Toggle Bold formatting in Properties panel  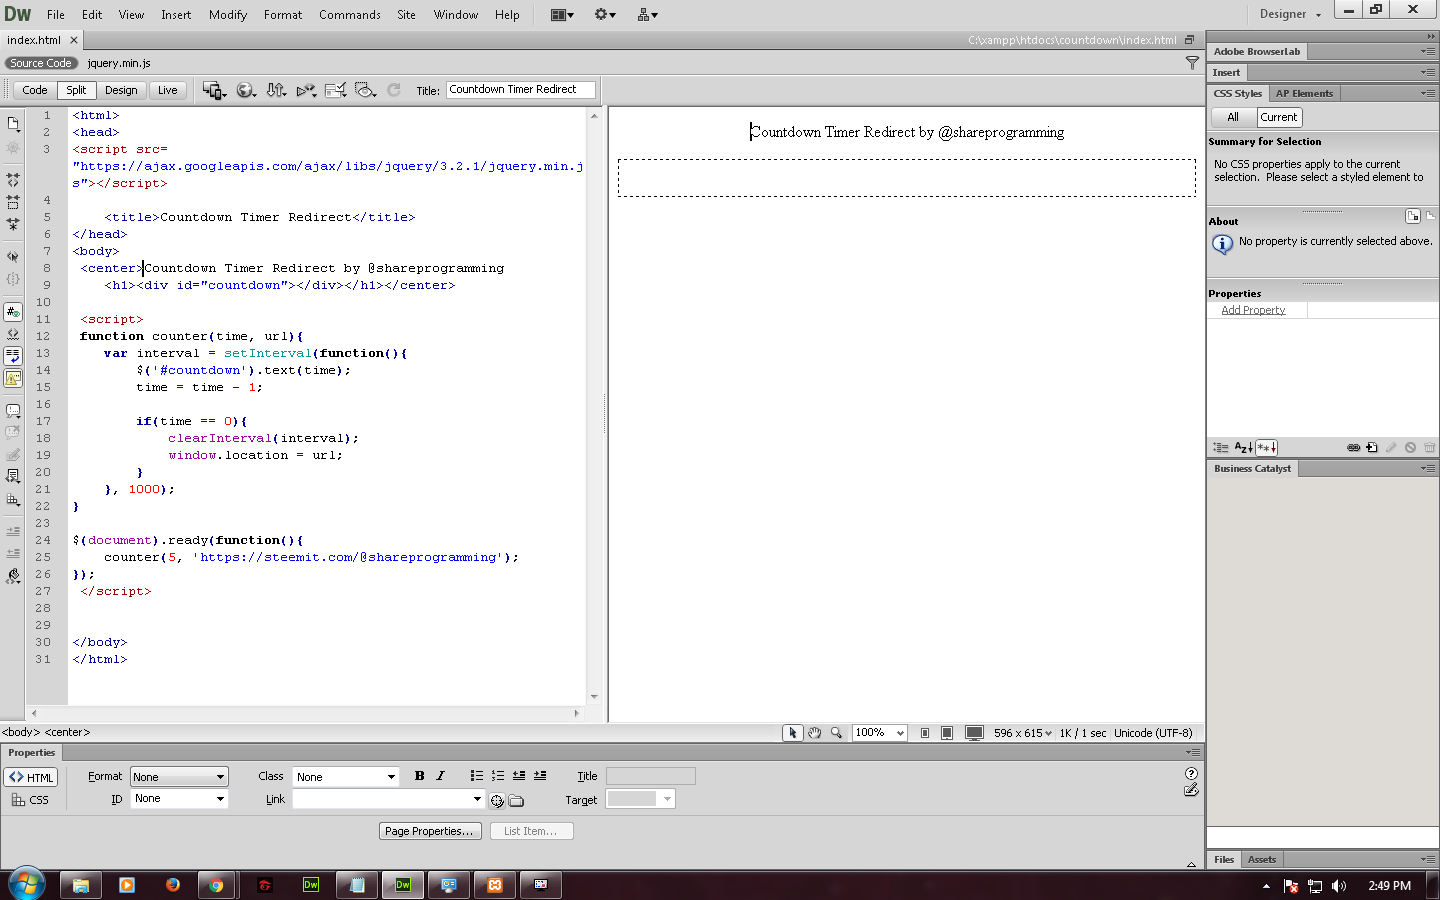419,776
